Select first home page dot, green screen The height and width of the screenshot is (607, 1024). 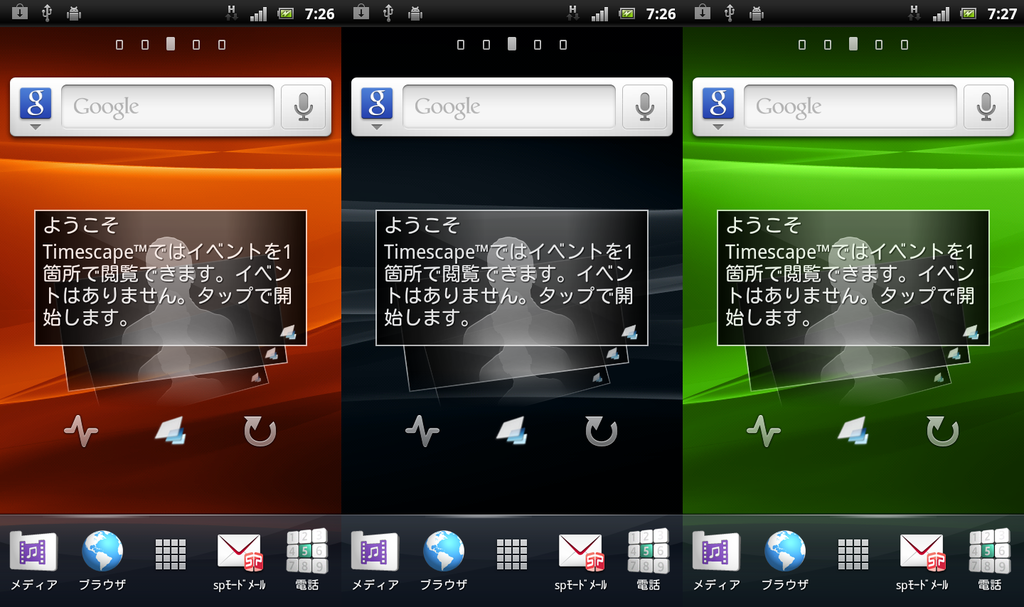pyautogui.click(x=802, y=44)
